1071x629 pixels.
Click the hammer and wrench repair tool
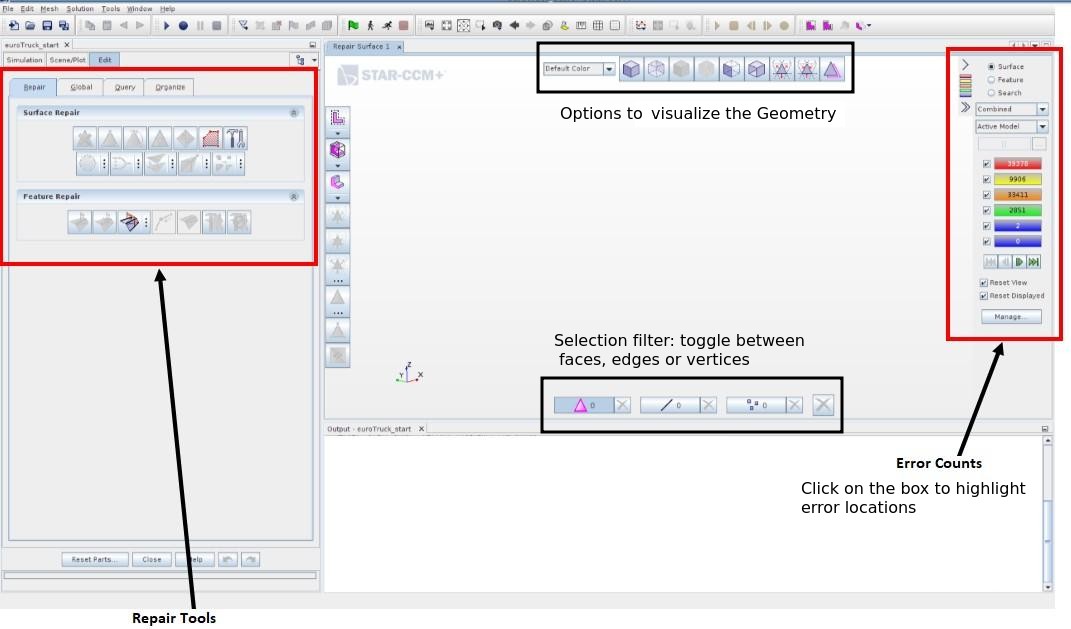click(x=235, y=138)
